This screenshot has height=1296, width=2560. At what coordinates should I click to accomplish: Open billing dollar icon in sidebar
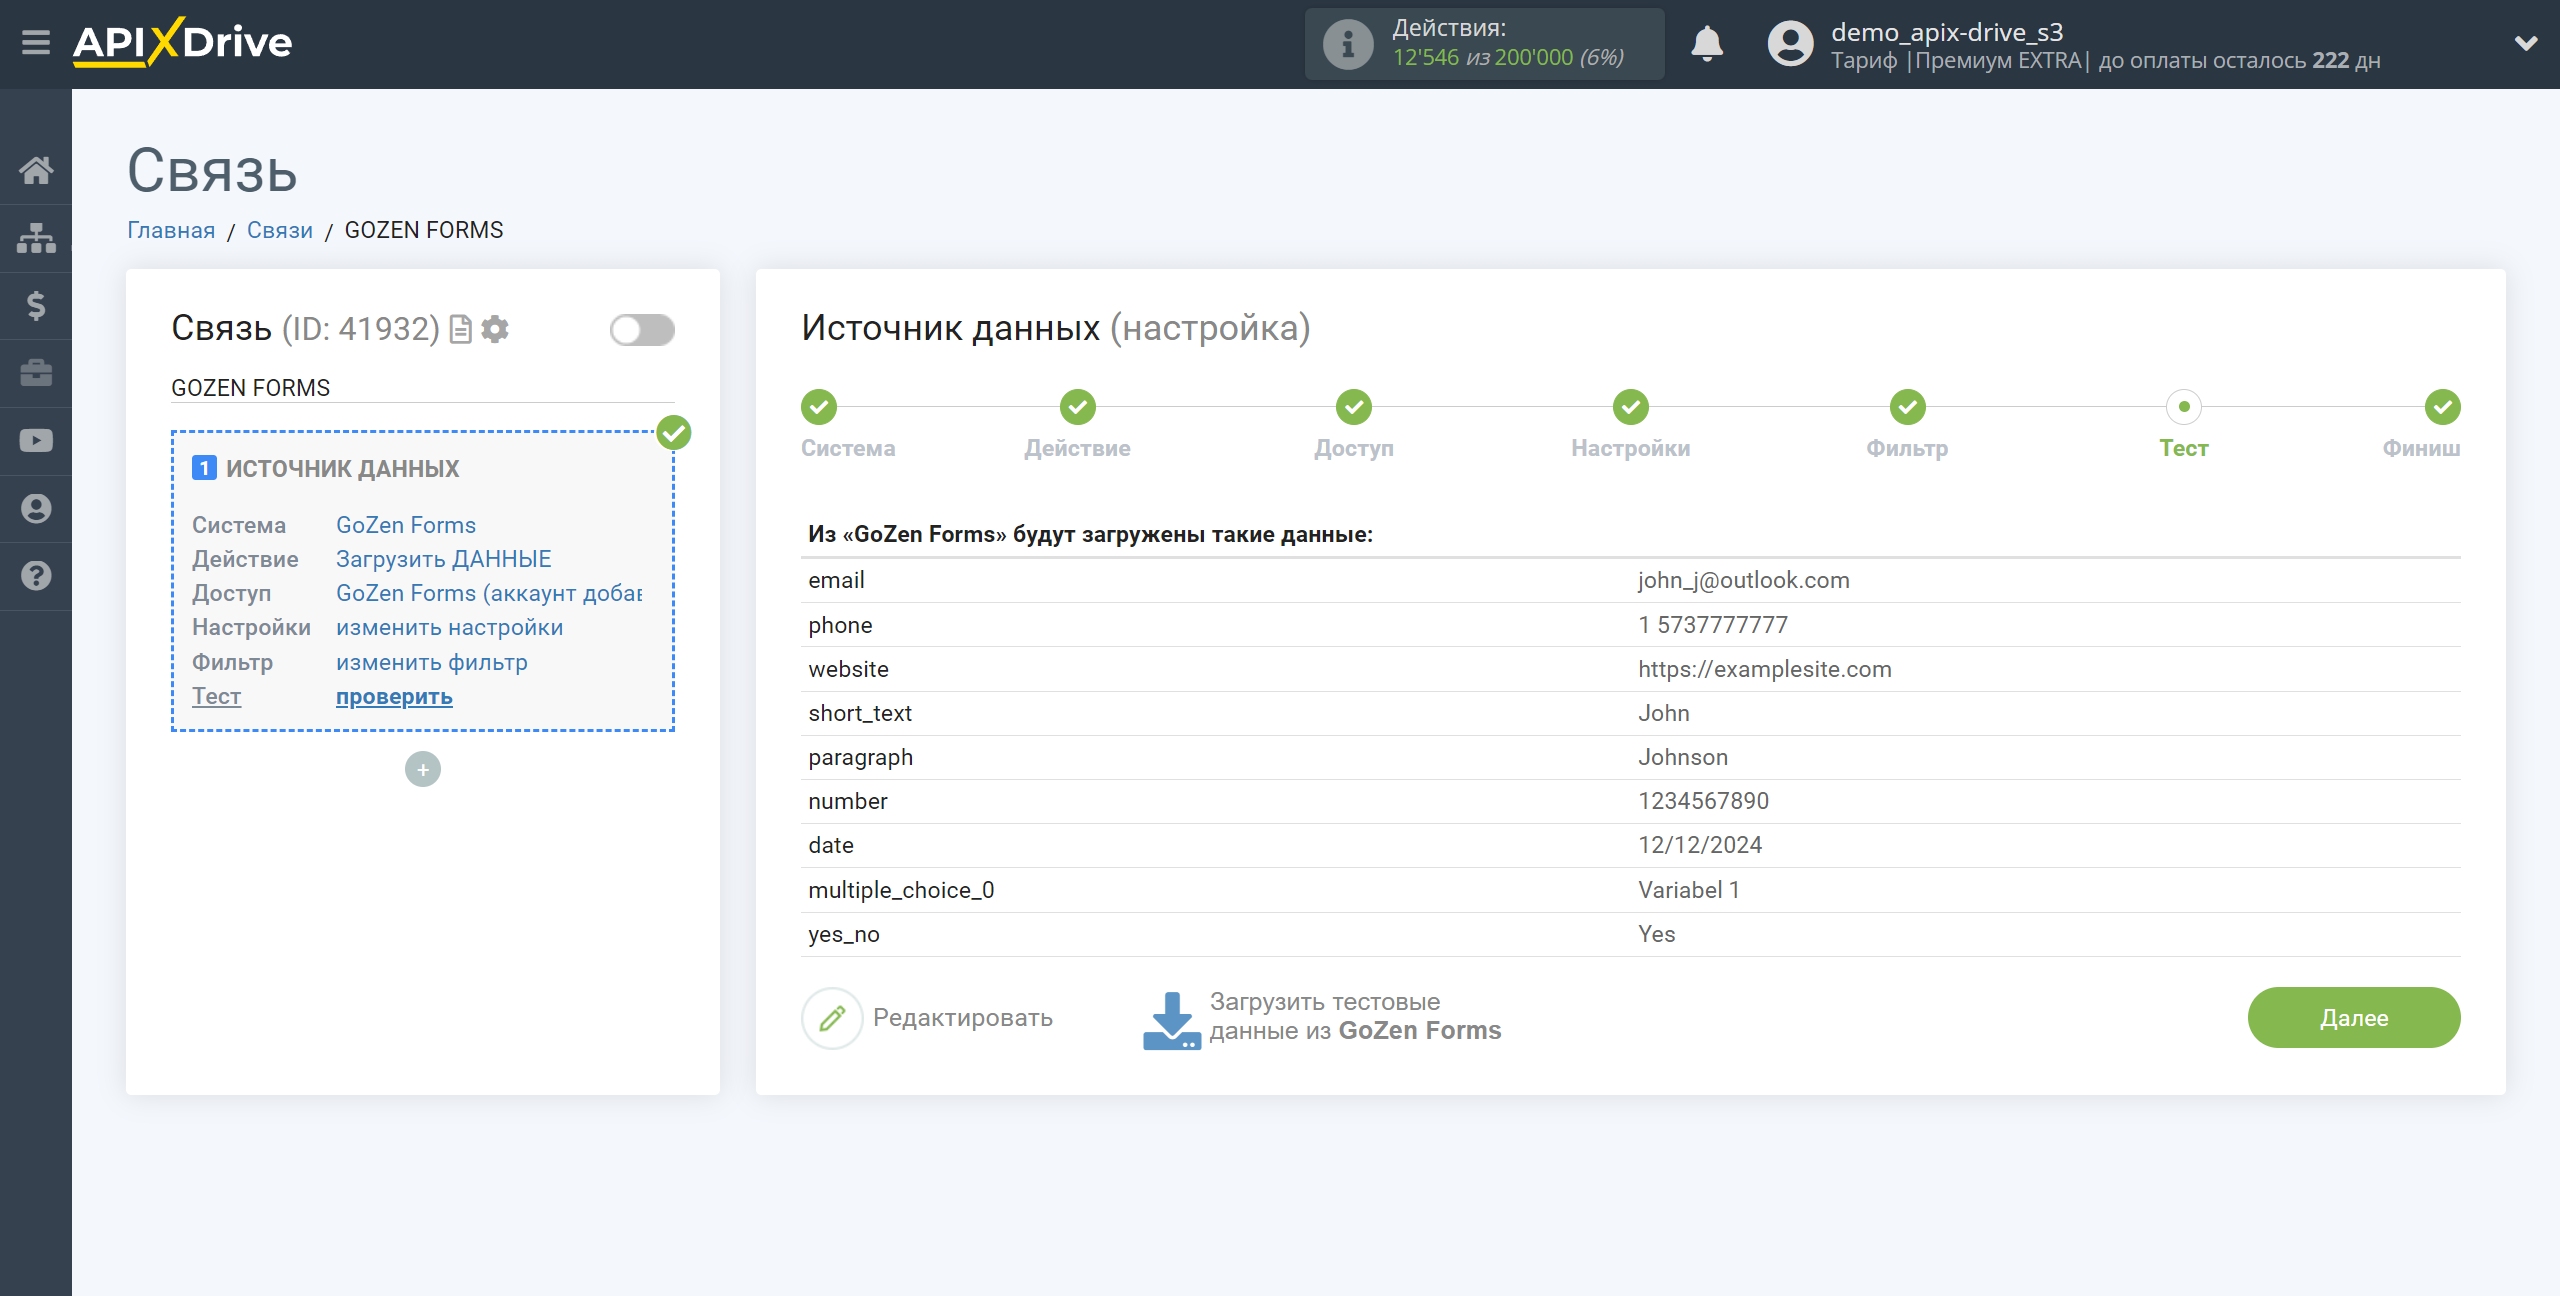coord(36,305)
